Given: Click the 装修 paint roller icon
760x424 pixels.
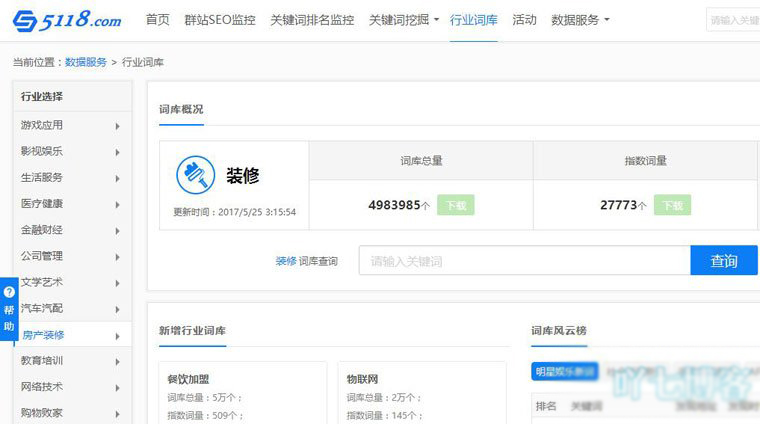Looking at the screenshot, I should click(195, 175).
